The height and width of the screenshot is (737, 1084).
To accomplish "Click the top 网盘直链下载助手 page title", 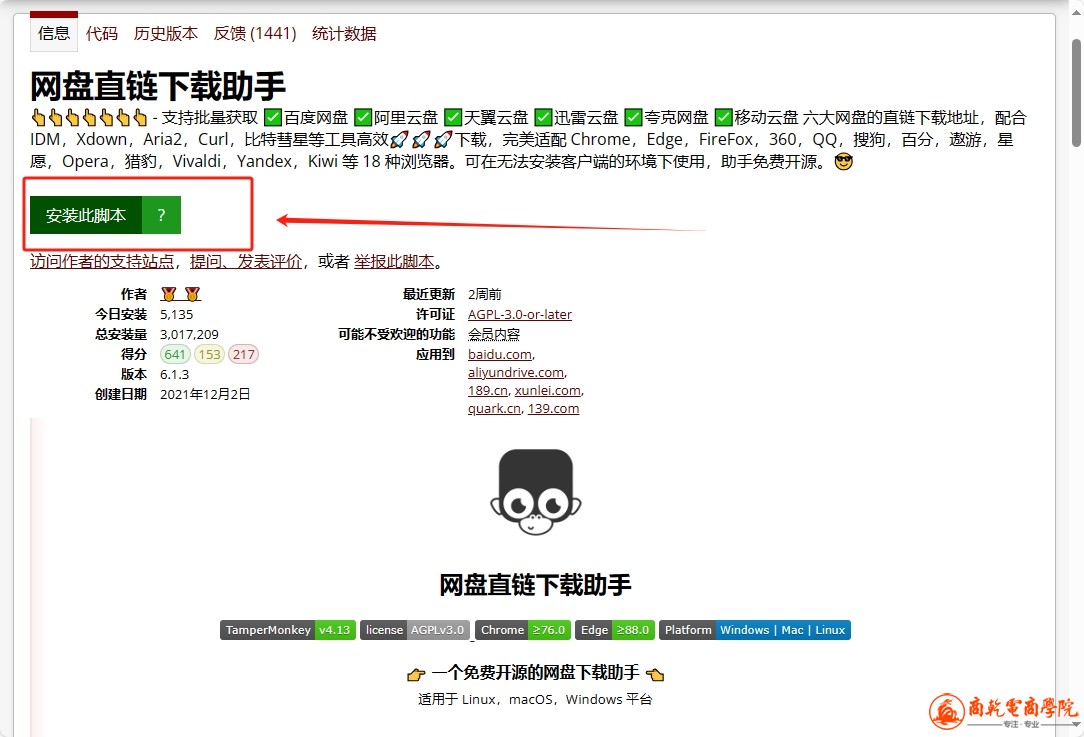I will [x=158, y=86].
